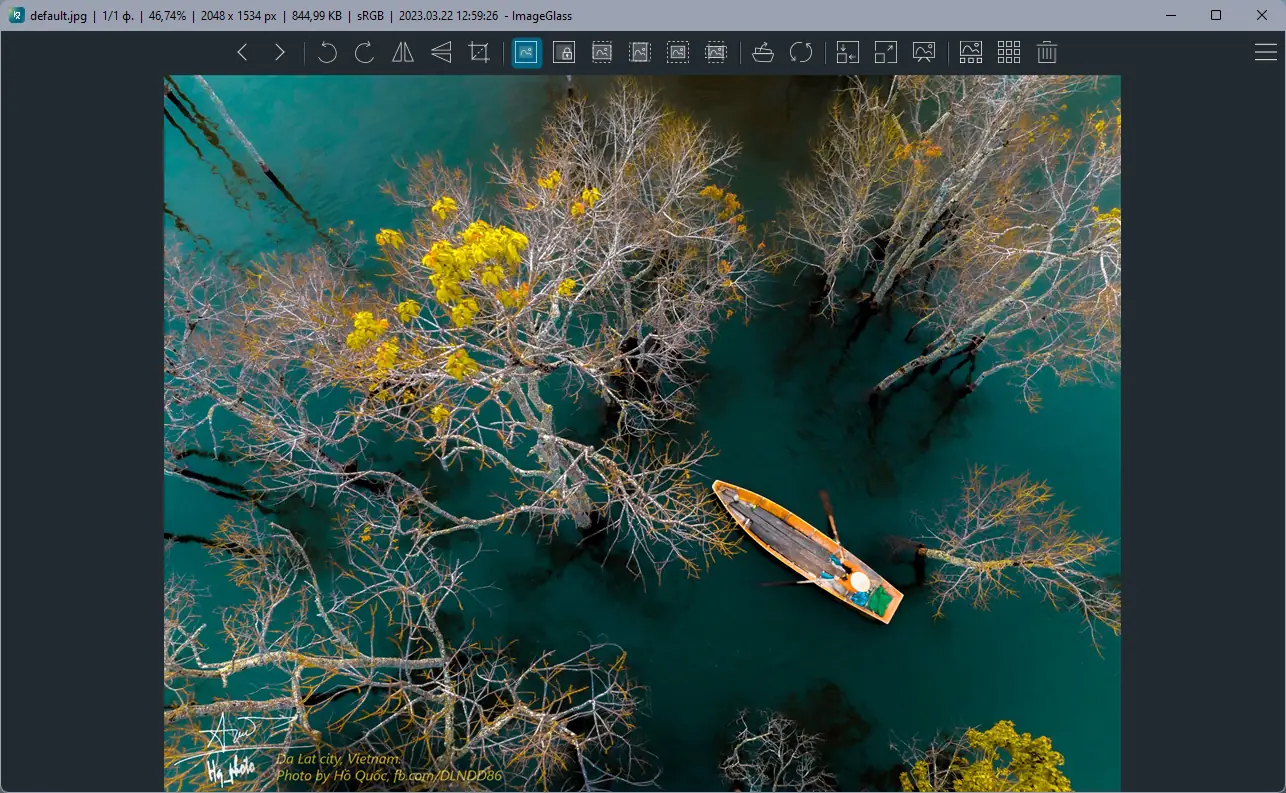Screen dimensions: 1286x793
Task: Click the boat in the displayed photo
Action: click(x=807, y=551)
